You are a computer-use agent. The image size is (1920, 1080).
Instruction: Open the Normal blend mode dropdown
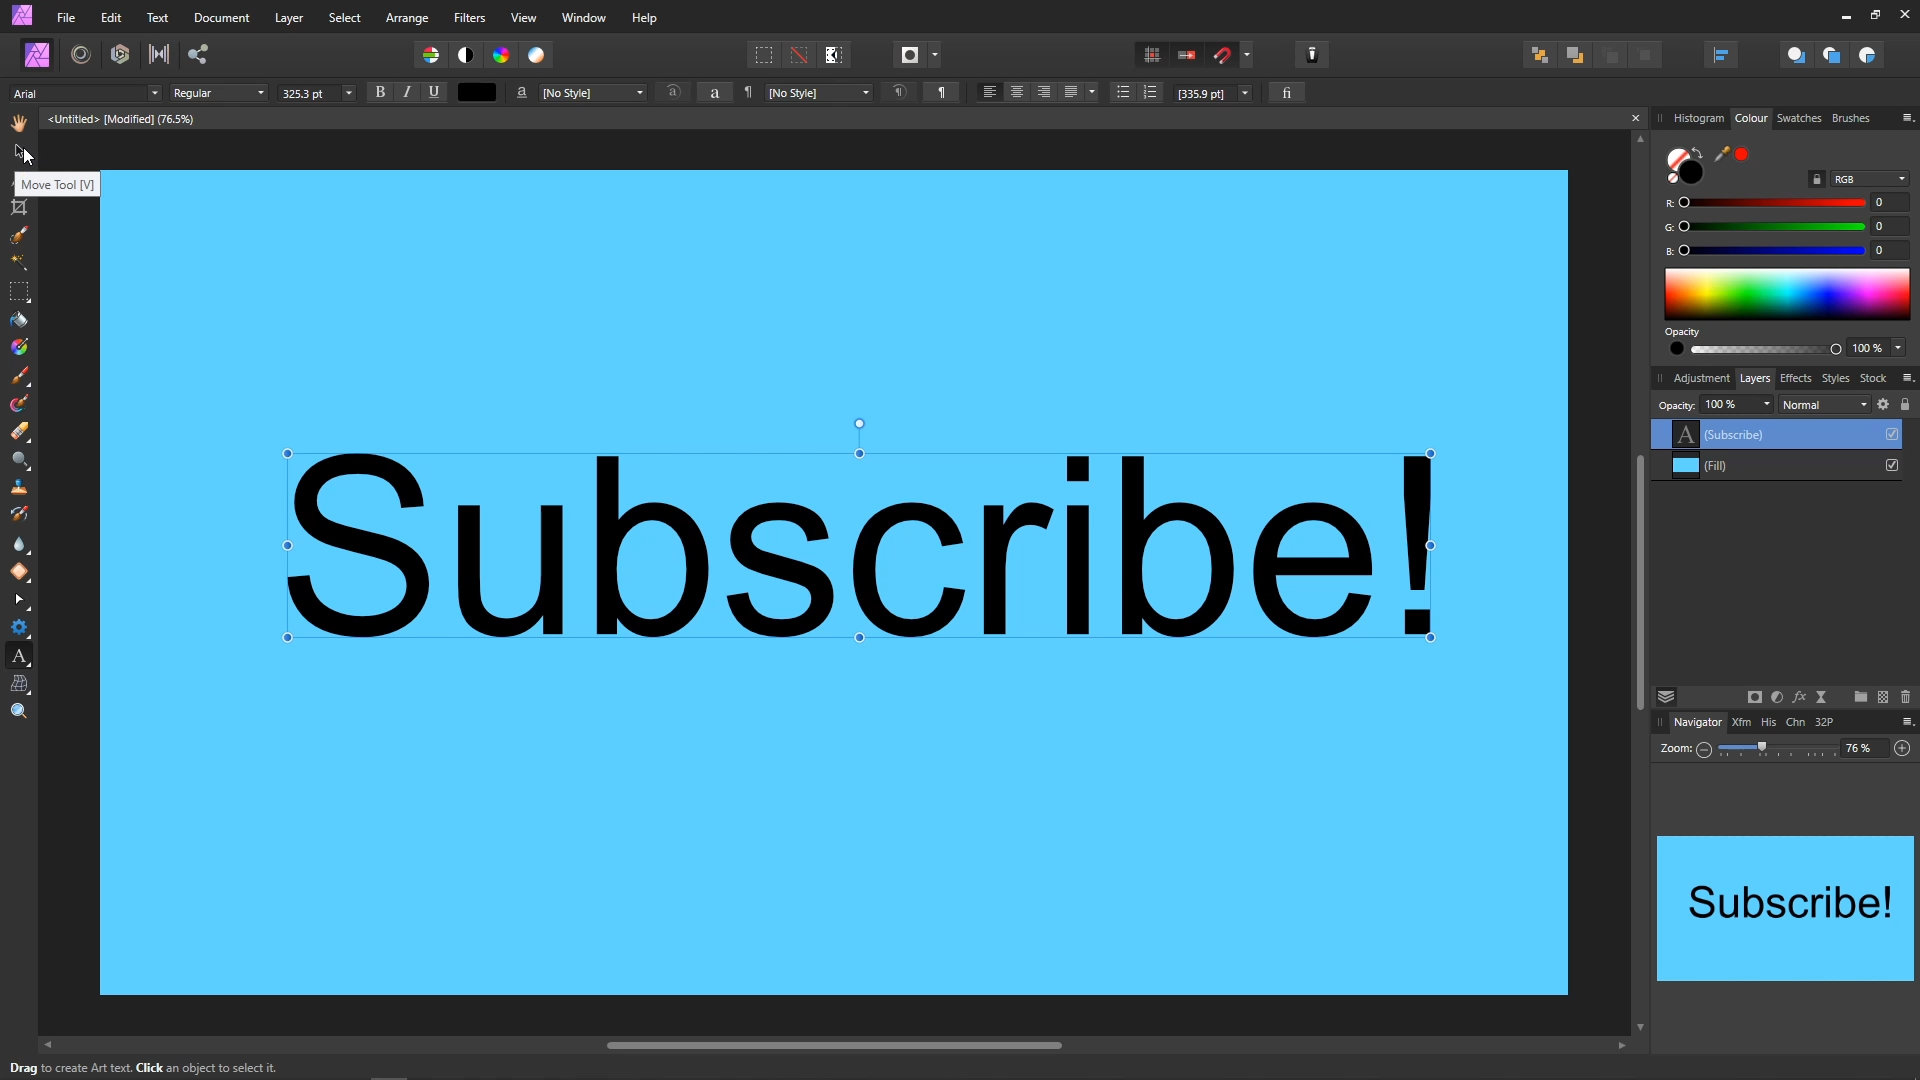tap(1824, 405)
